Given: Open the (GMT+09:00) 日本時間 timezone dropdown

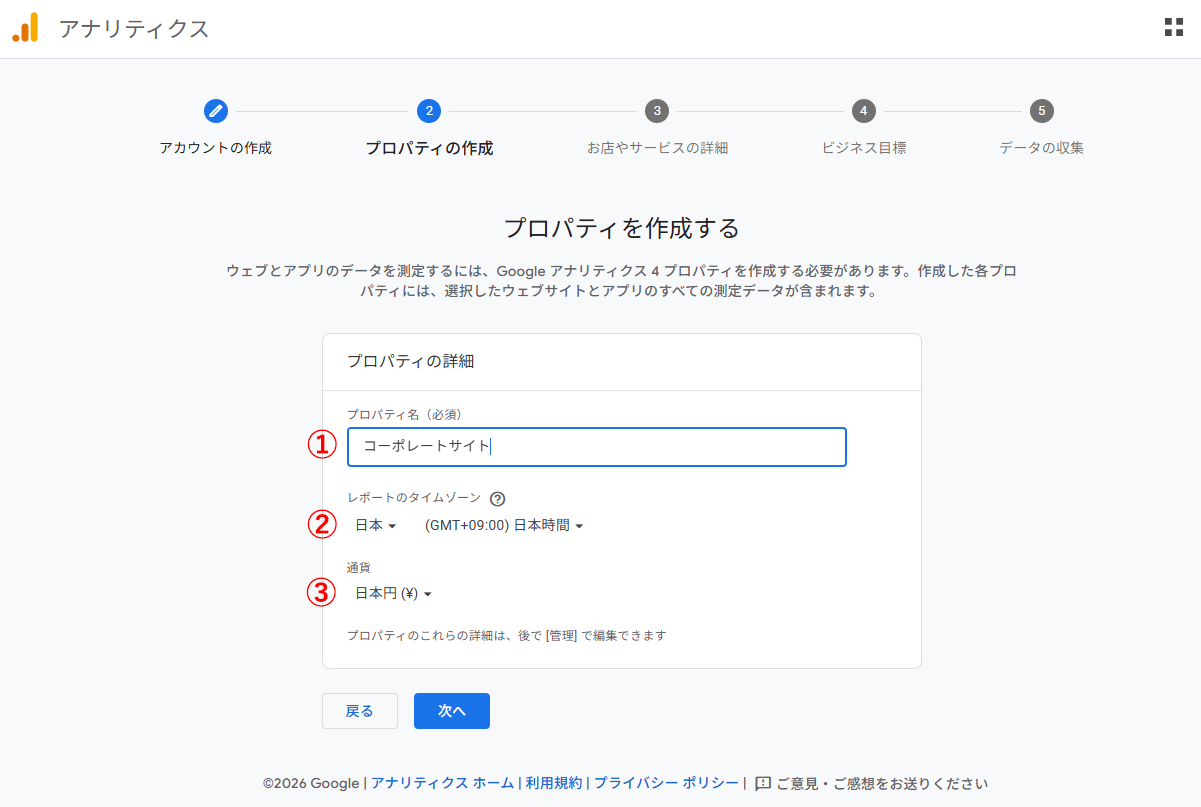Looking at the screenshot, I should [502, 523].
